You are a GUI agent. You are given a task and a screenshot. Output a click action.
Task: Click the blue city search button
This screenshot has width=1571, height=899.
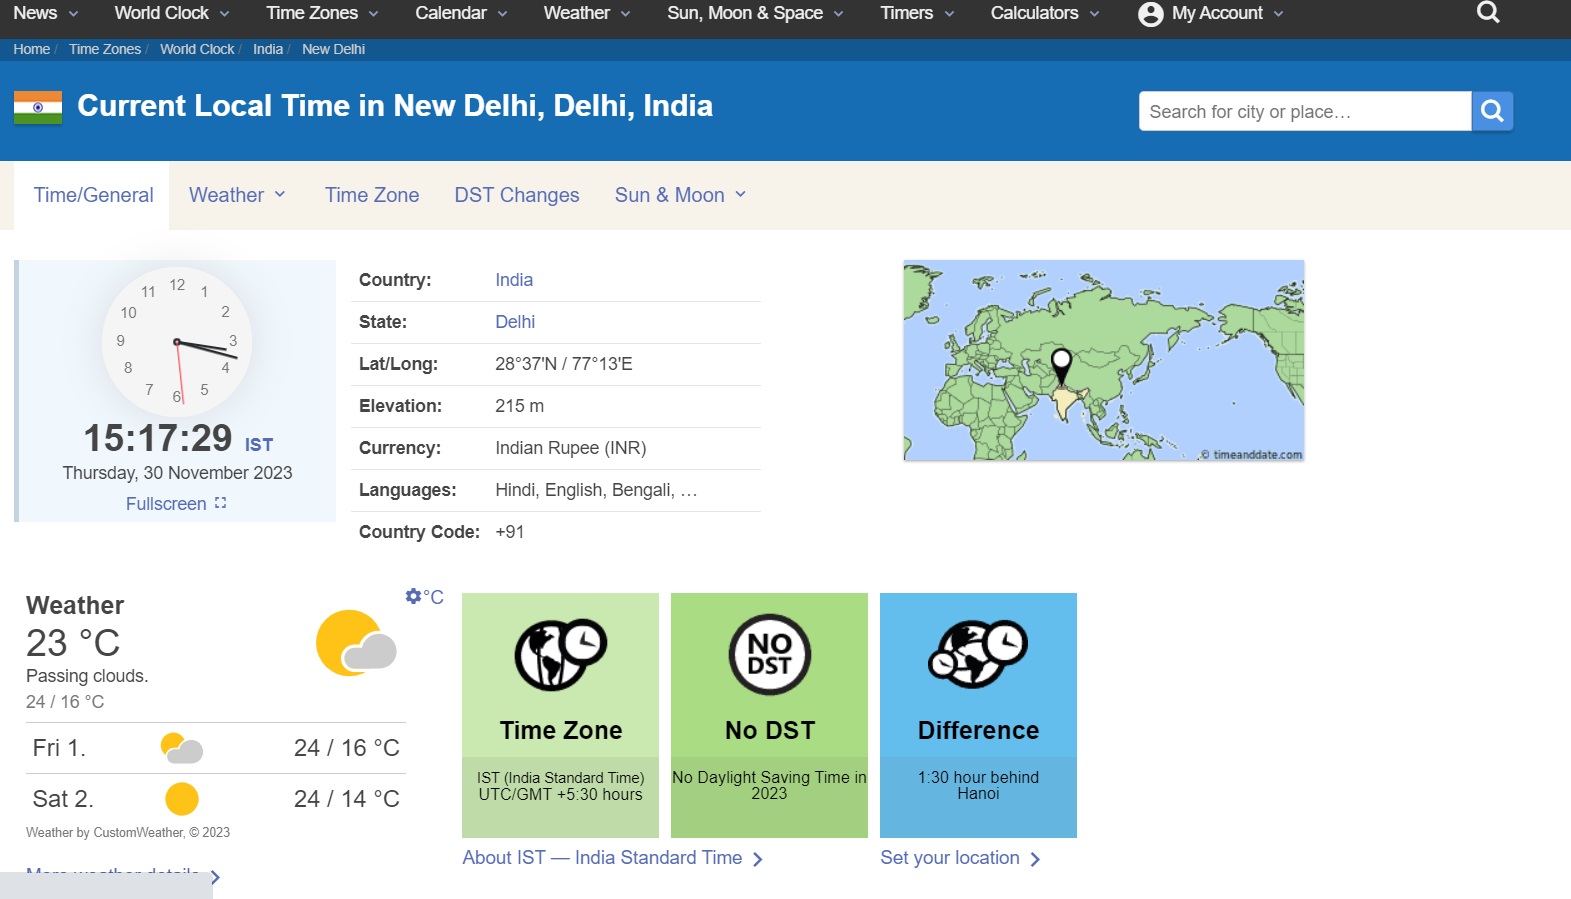1491,111
